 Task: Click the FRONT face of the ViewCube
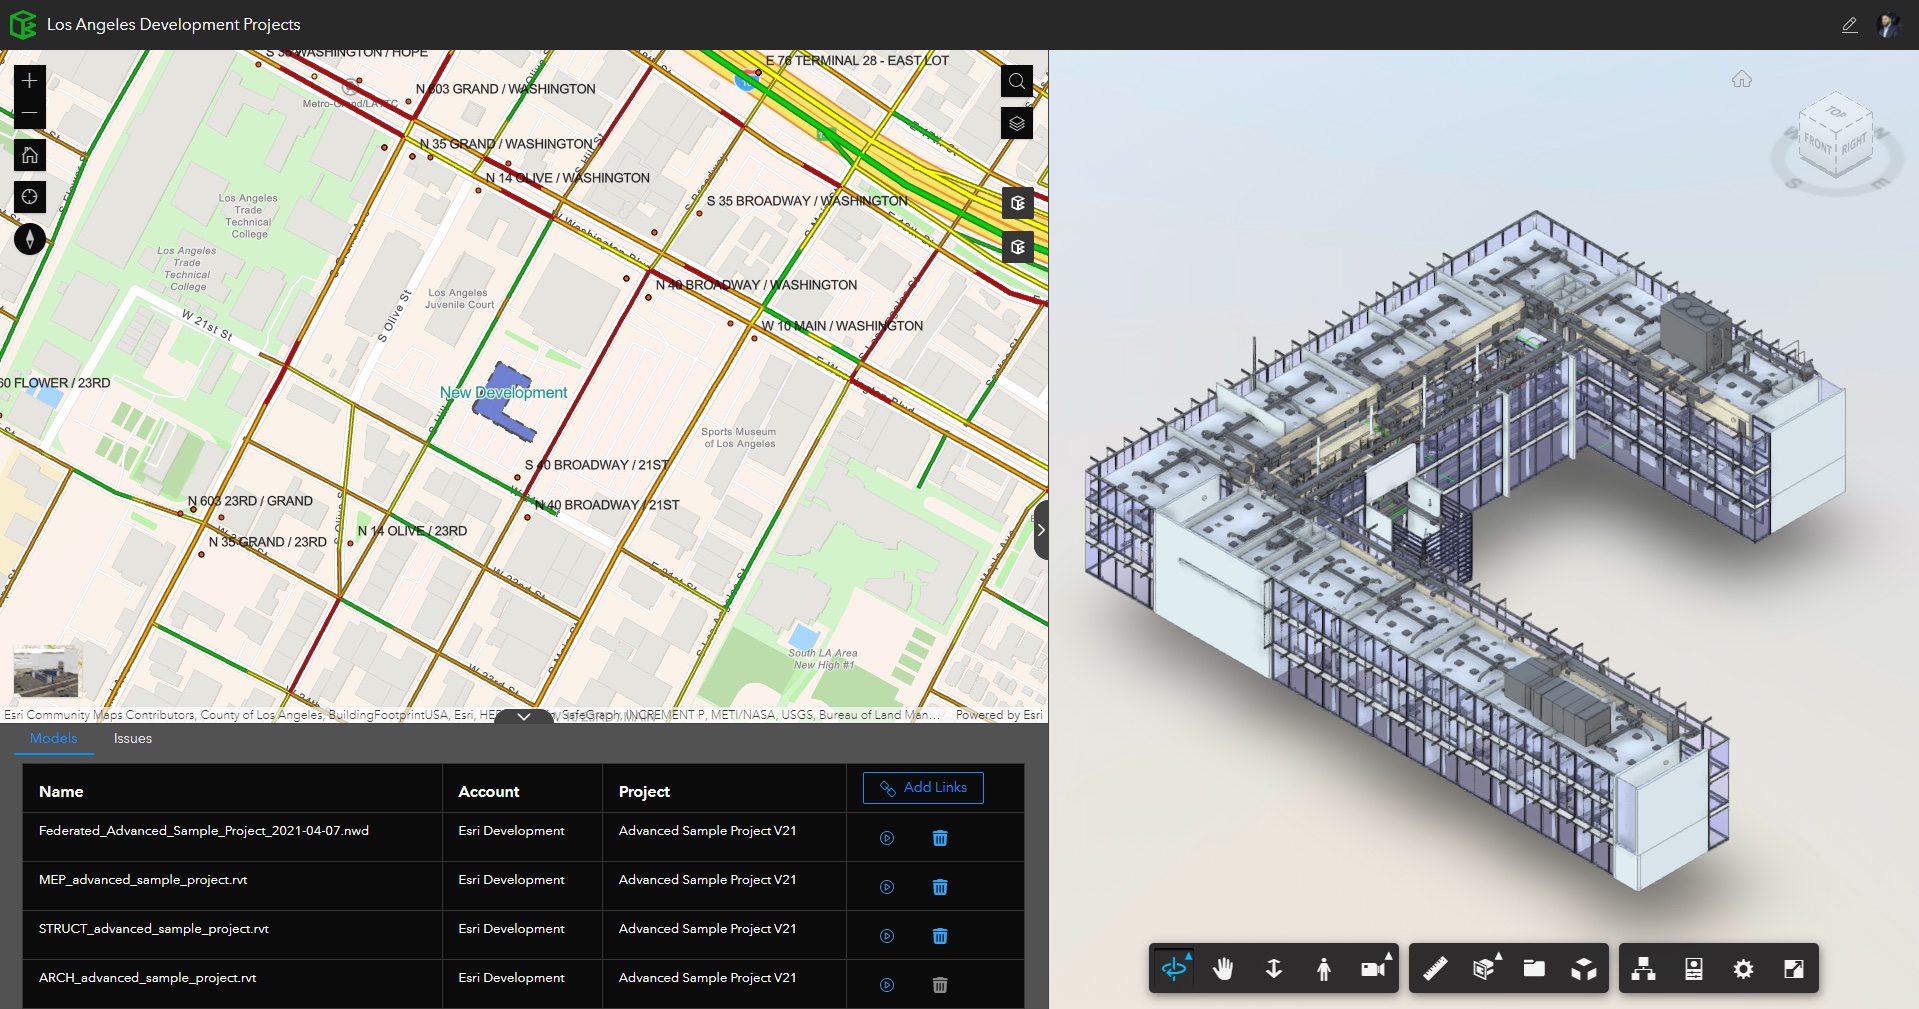click(1817, 146)
